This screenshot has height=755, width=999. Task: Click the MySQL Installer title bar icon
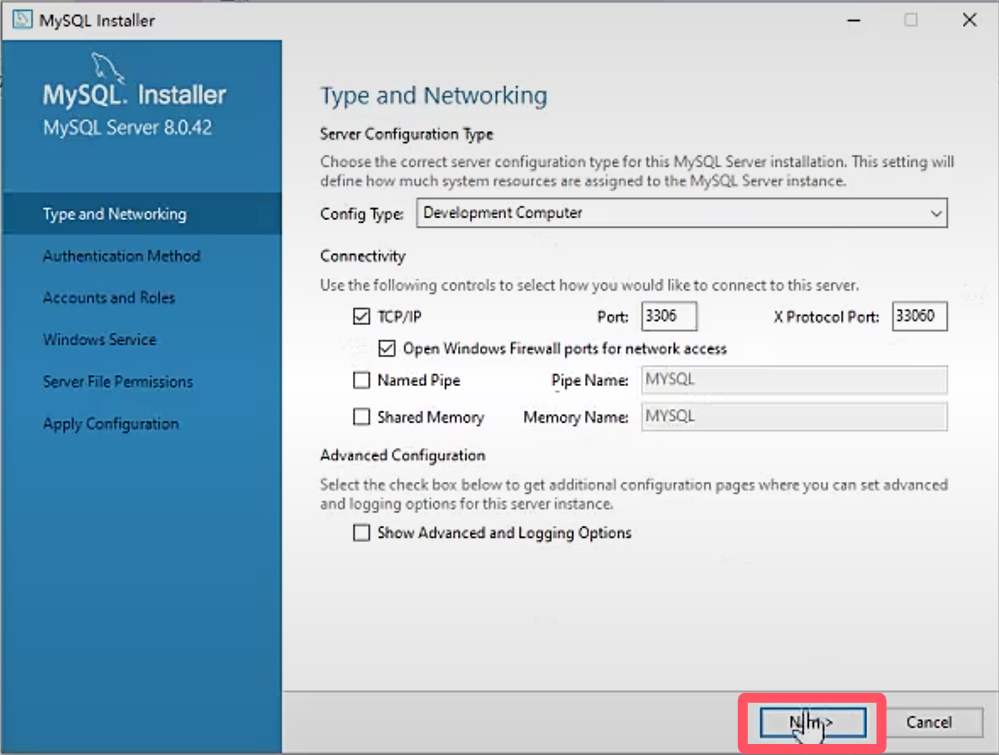(x=22, y=20)
